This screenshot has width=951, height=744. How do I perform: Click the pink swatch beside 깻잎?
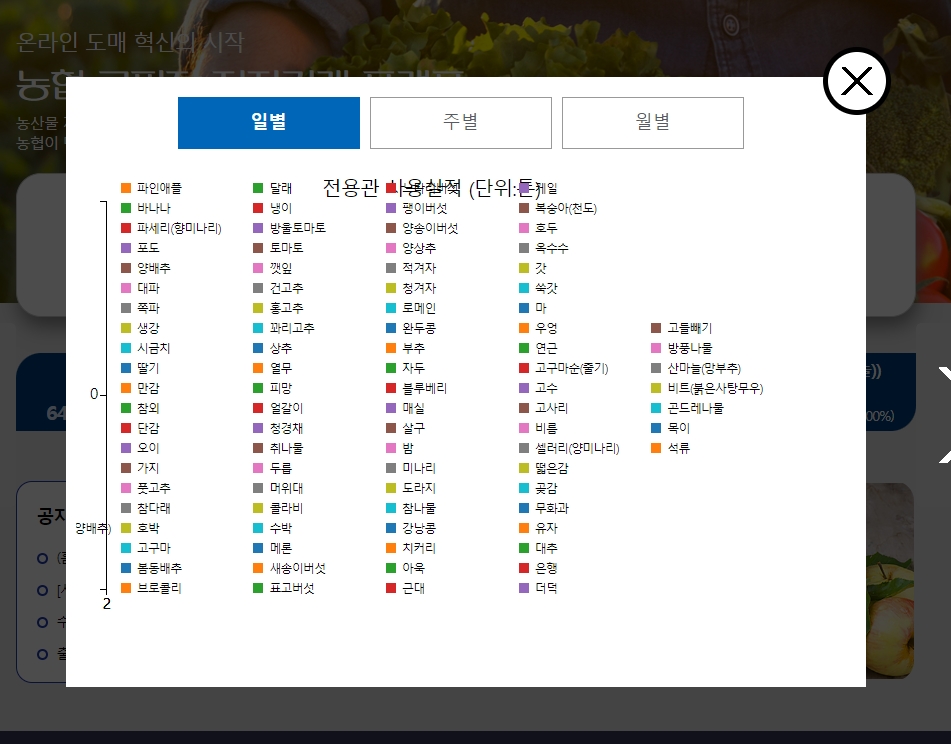tap(258, 268)
